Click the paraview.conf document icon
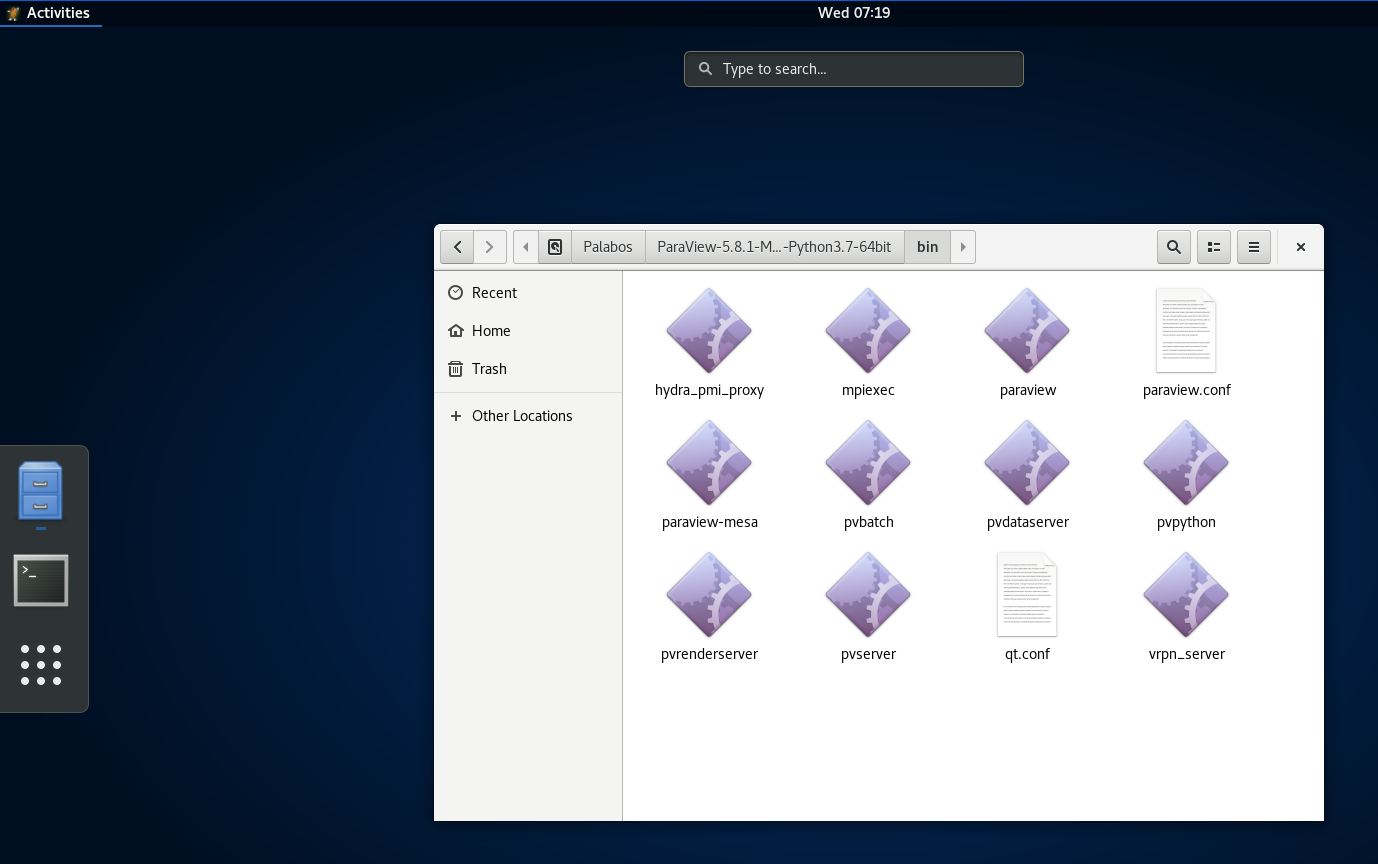Viewport: 1378px width, 864px height. pos(1186,331)
